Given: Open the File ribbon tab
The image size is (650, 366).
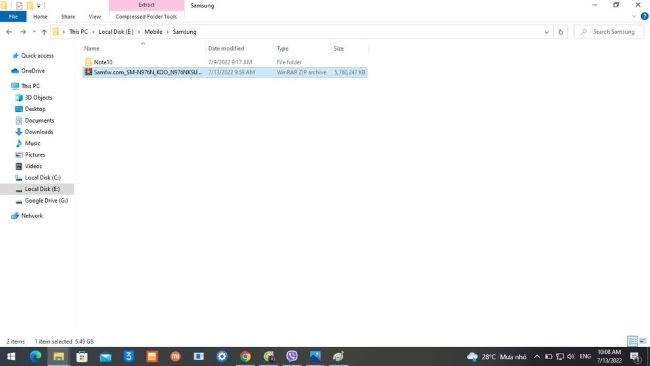Looking at the screenshot, I should [13, 17].
